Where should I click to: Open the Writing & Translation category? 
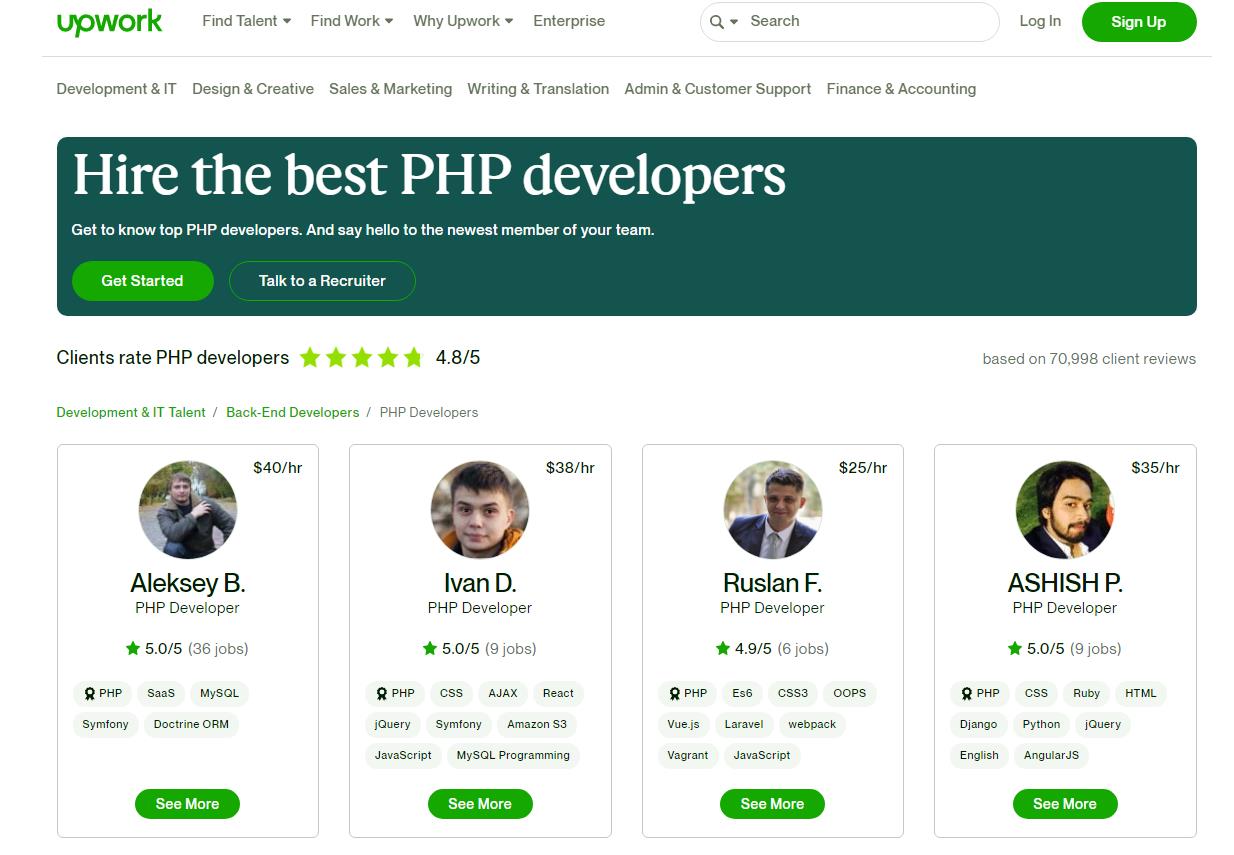(x=538, y=89)
